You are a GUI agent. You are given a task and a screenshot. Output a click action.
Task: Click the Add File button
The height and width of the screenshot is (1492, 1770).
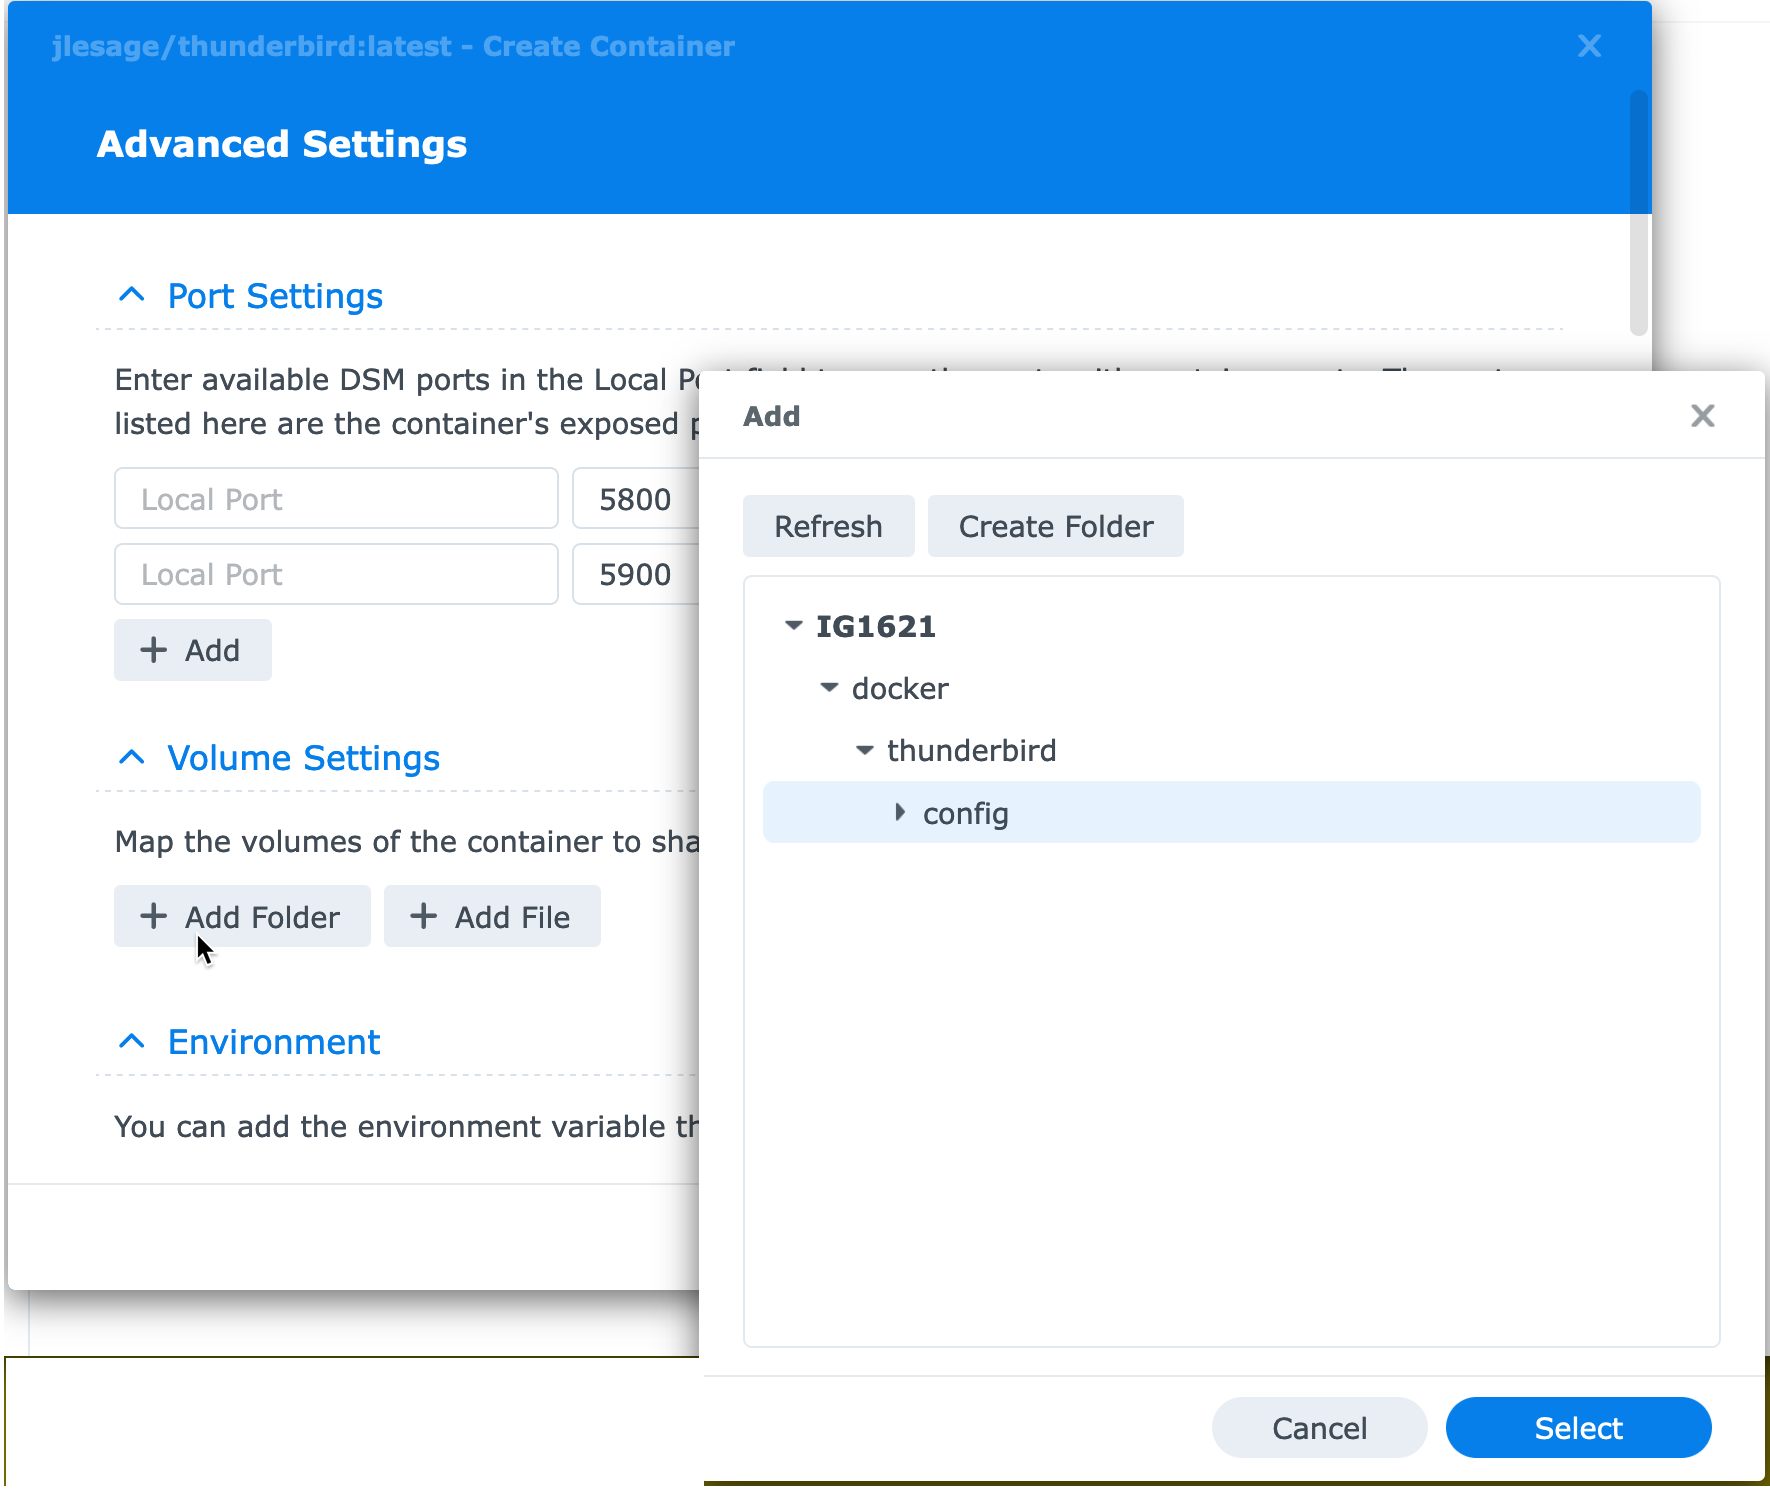(492, 916)
